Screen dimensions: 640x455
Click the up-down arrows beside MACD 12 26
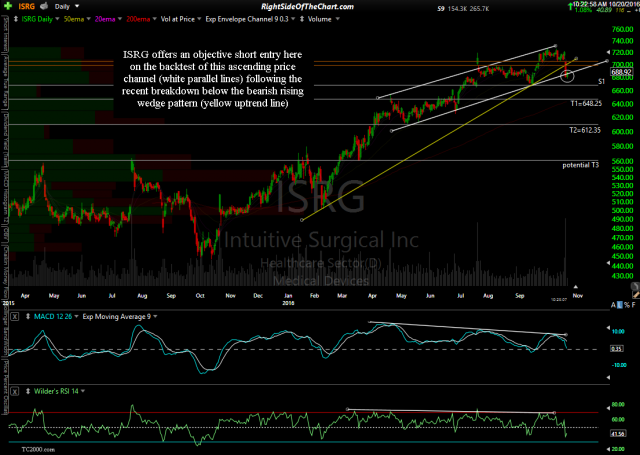click(x=28, y=317)
